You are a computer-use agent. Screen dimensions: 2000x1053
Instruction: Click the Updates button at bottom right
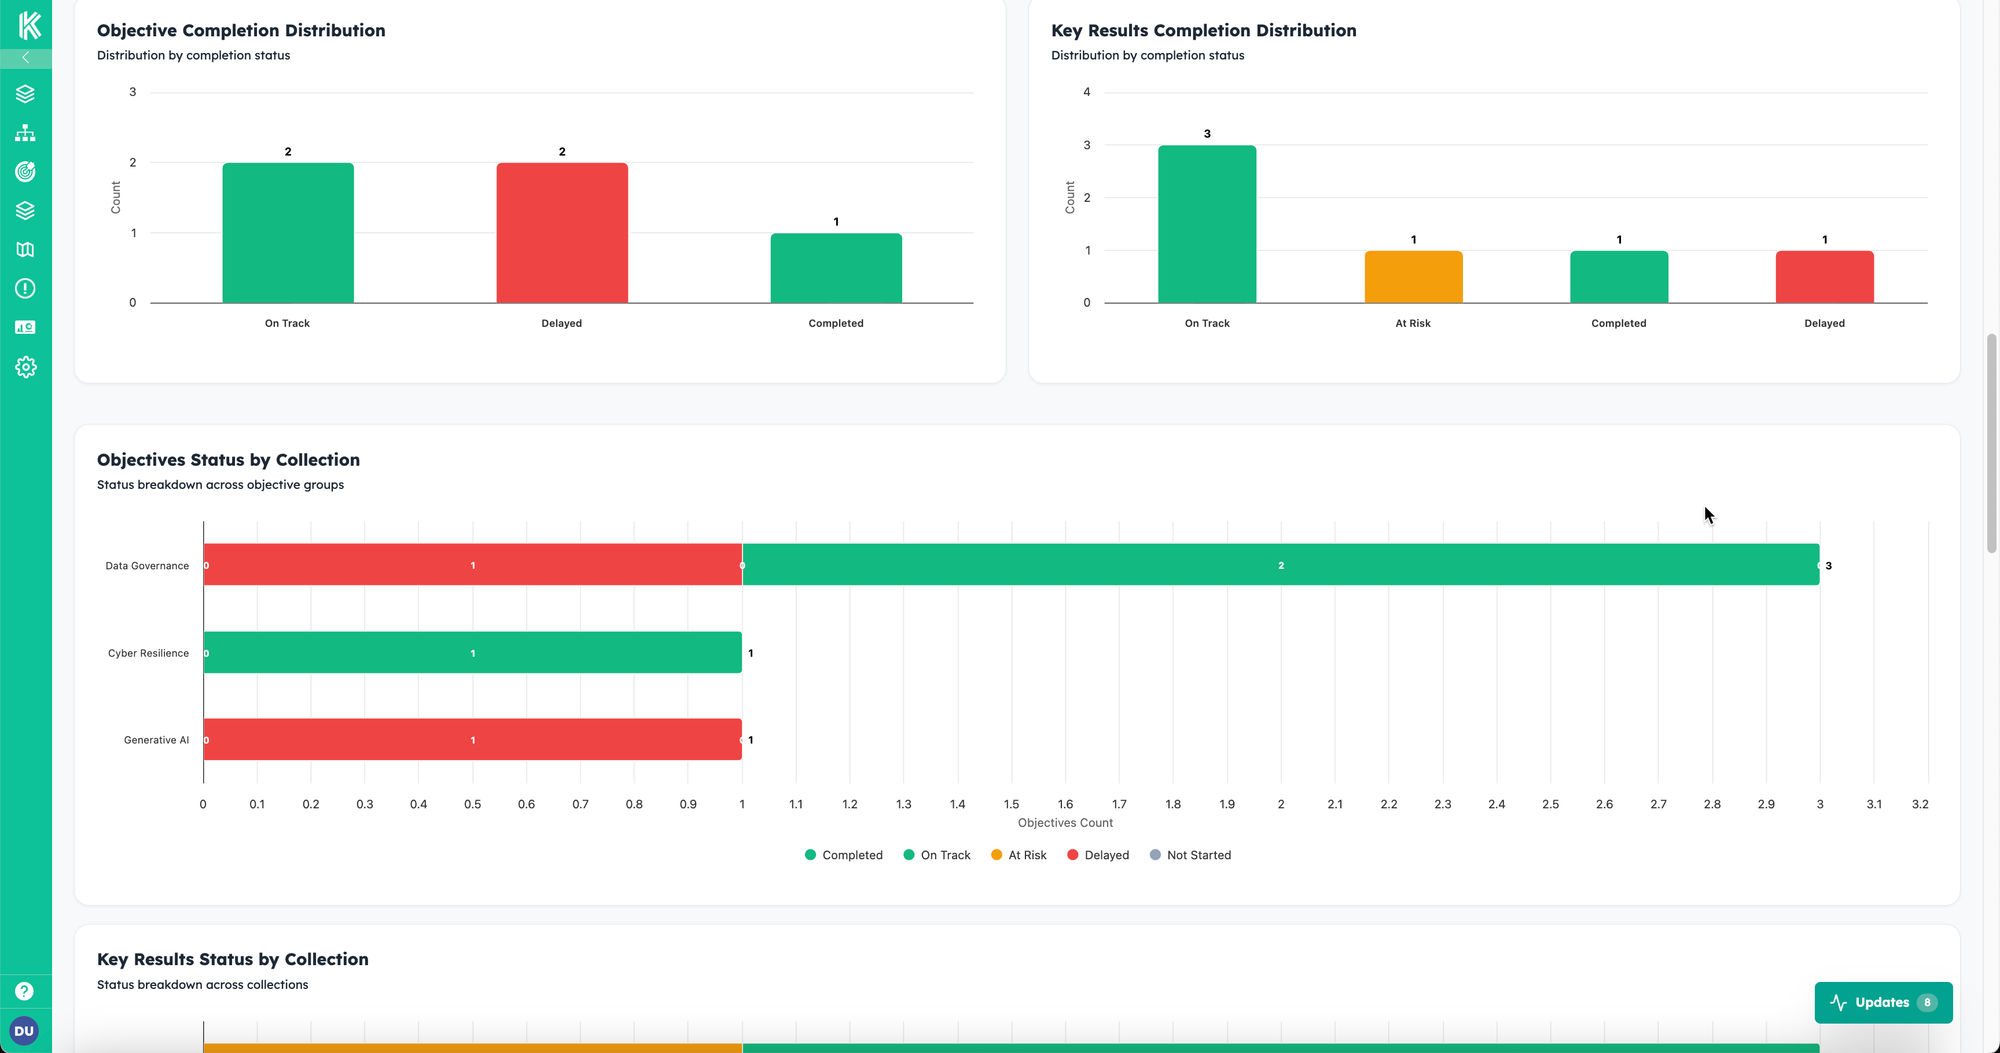point(1883,1002)
